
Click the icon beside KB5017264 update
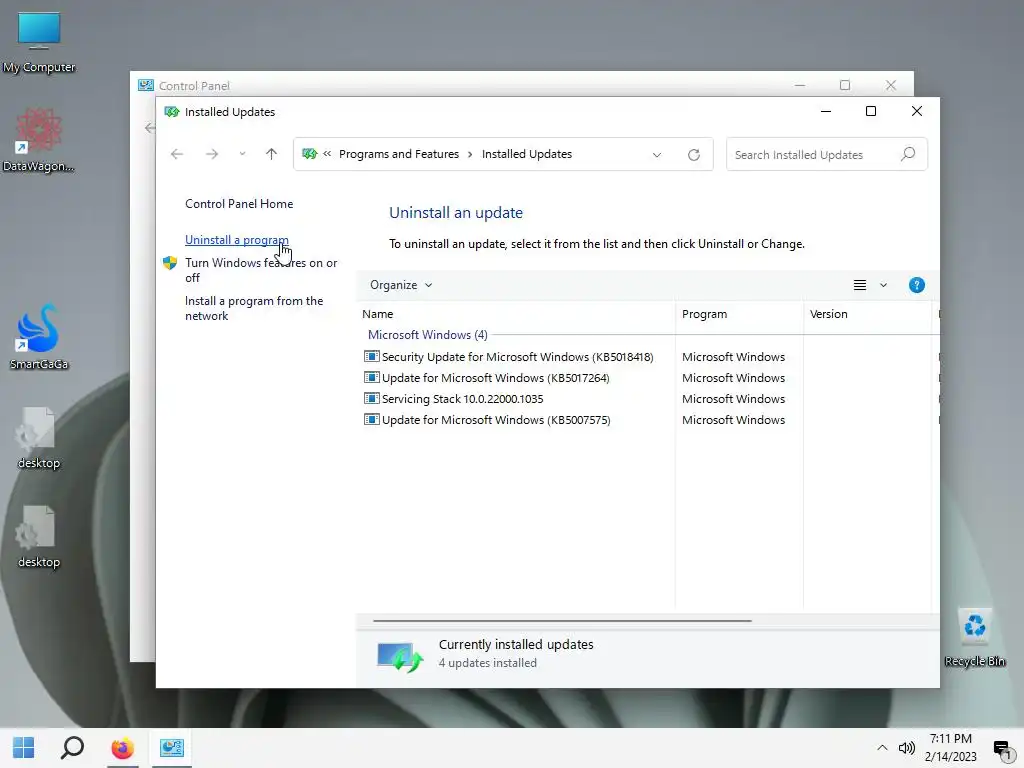tap(372, 377)
